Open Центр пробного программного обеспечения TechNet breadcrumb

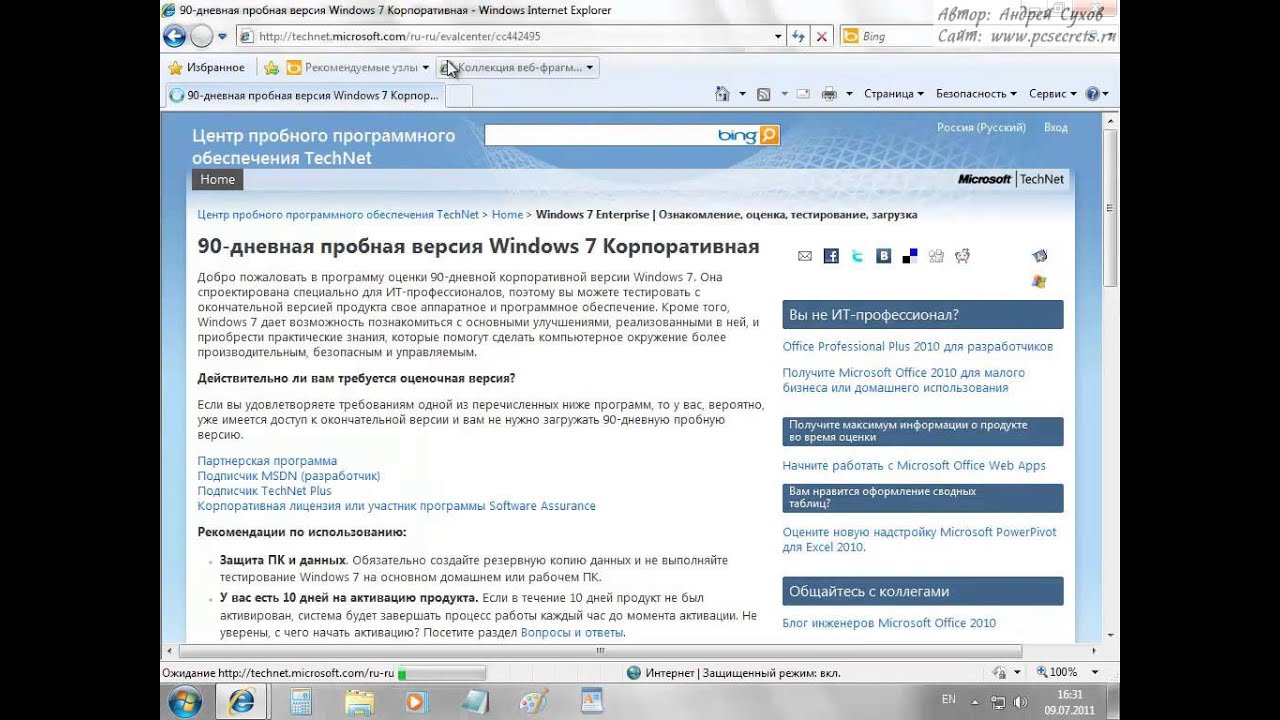[x=338, y=214]
